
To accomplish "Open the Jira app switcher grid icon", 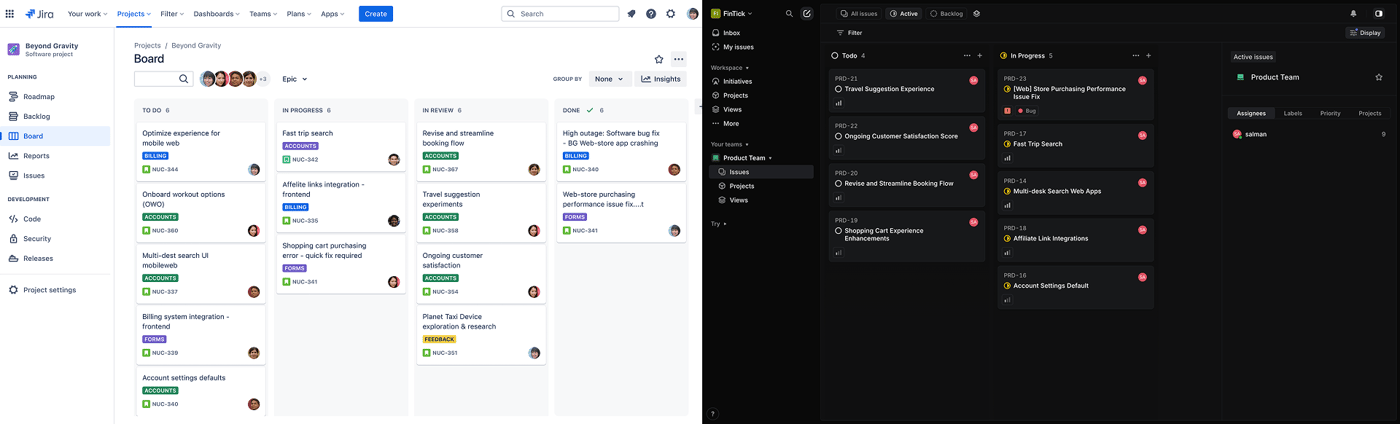I will coord(10,14).
